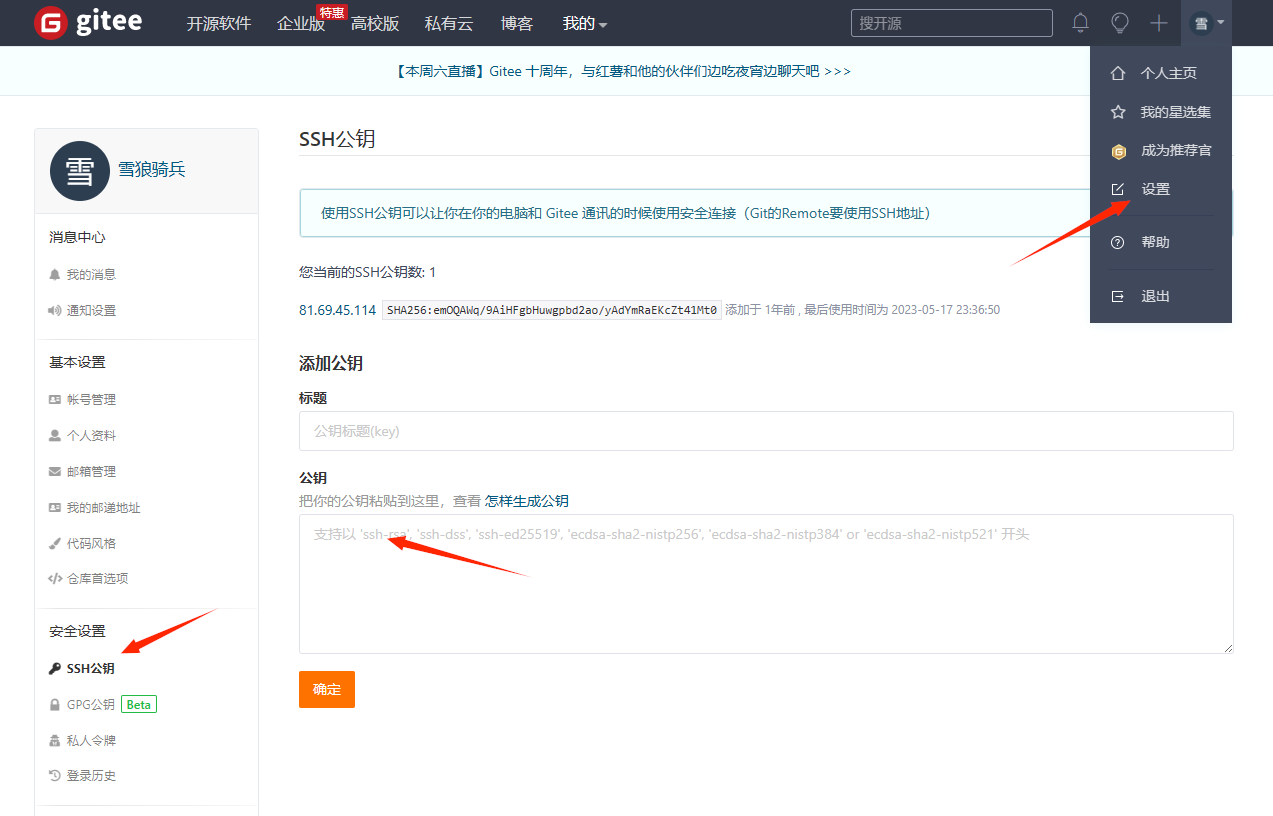Image resolution: width=1273 pixels, height=816 pixels.
Task: Focus the 搜开源 search box
Action: pos(951,23)
